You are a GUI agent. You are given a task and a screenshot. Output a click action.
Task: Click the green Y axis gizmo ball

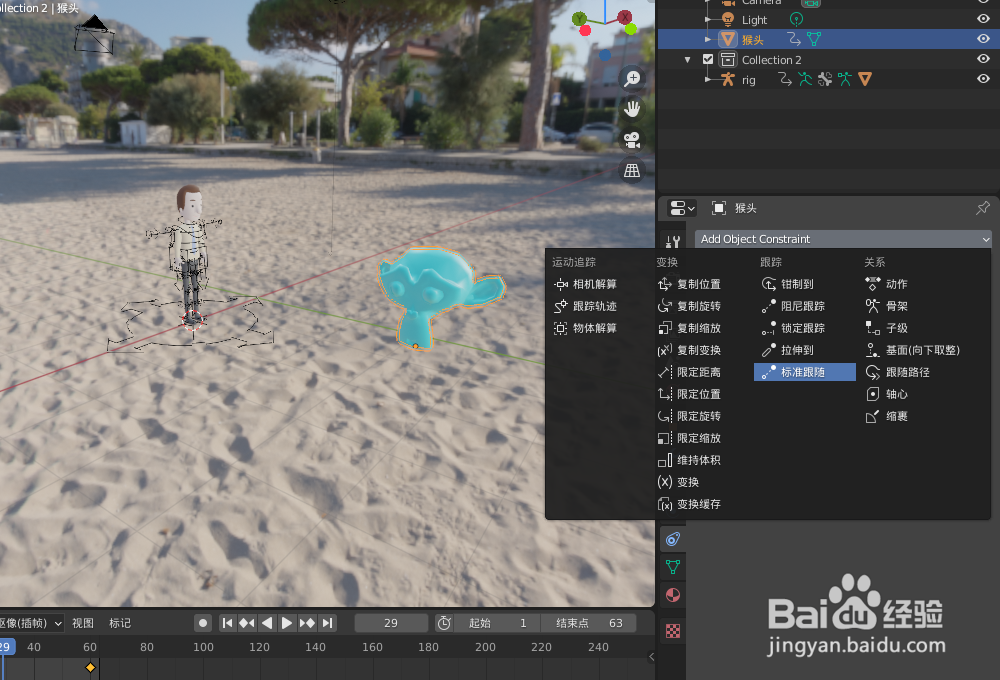[579, 18]
